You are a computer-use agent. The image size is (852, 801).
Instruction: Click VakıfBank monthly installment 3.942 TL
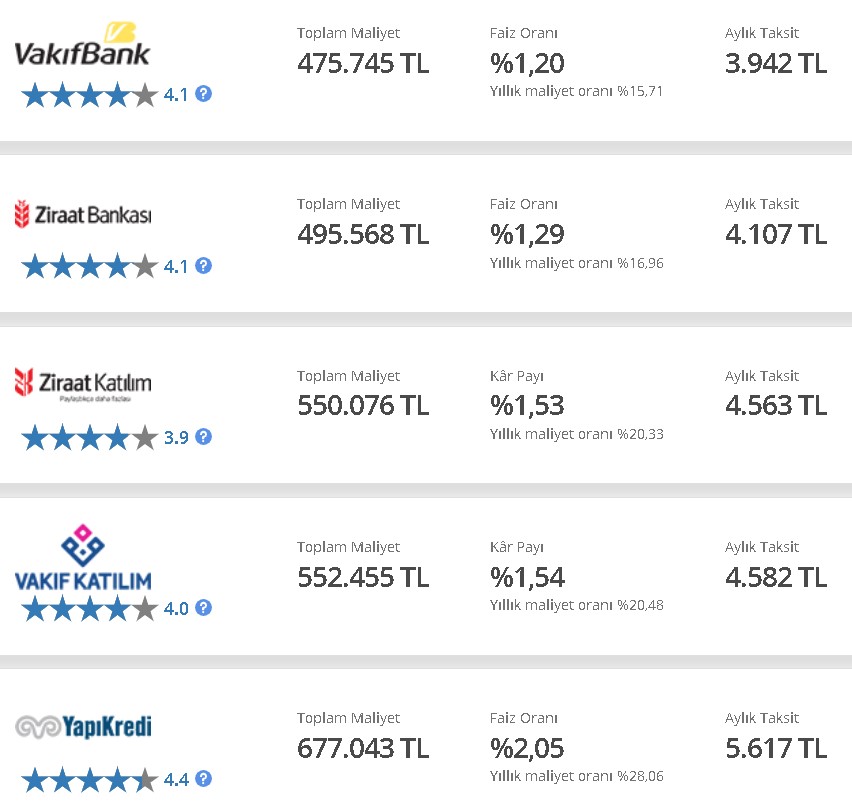776,63
